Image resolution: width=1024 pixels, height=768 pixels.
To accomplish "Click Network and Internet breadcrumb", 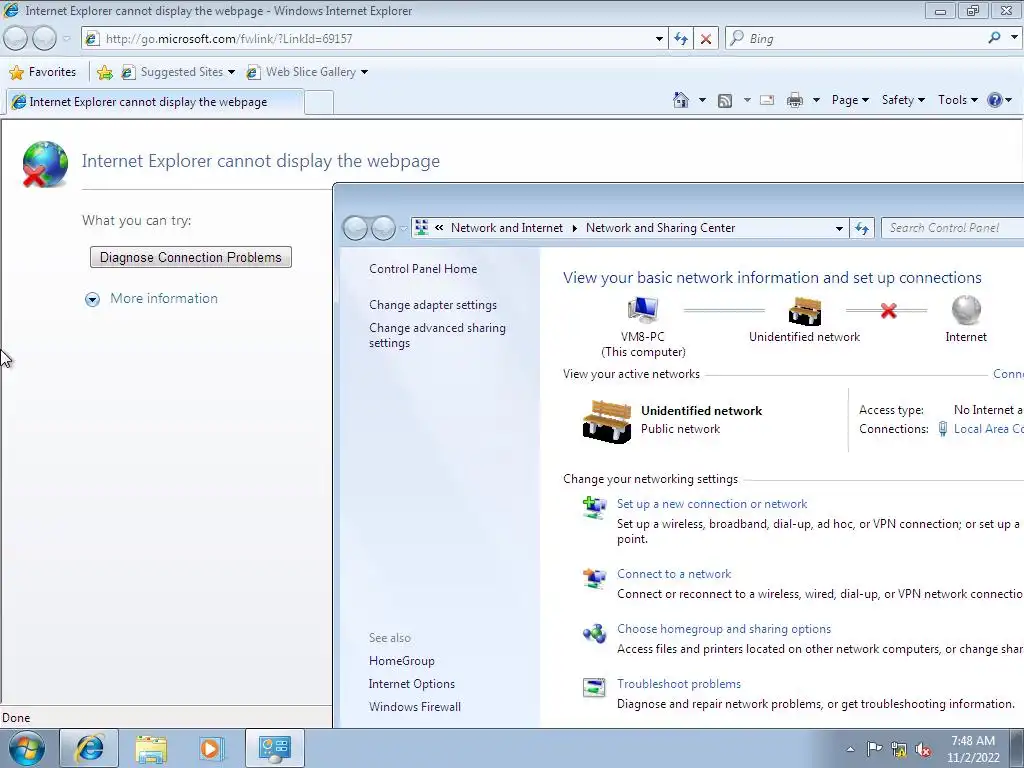I will click(x=507, y=228).
